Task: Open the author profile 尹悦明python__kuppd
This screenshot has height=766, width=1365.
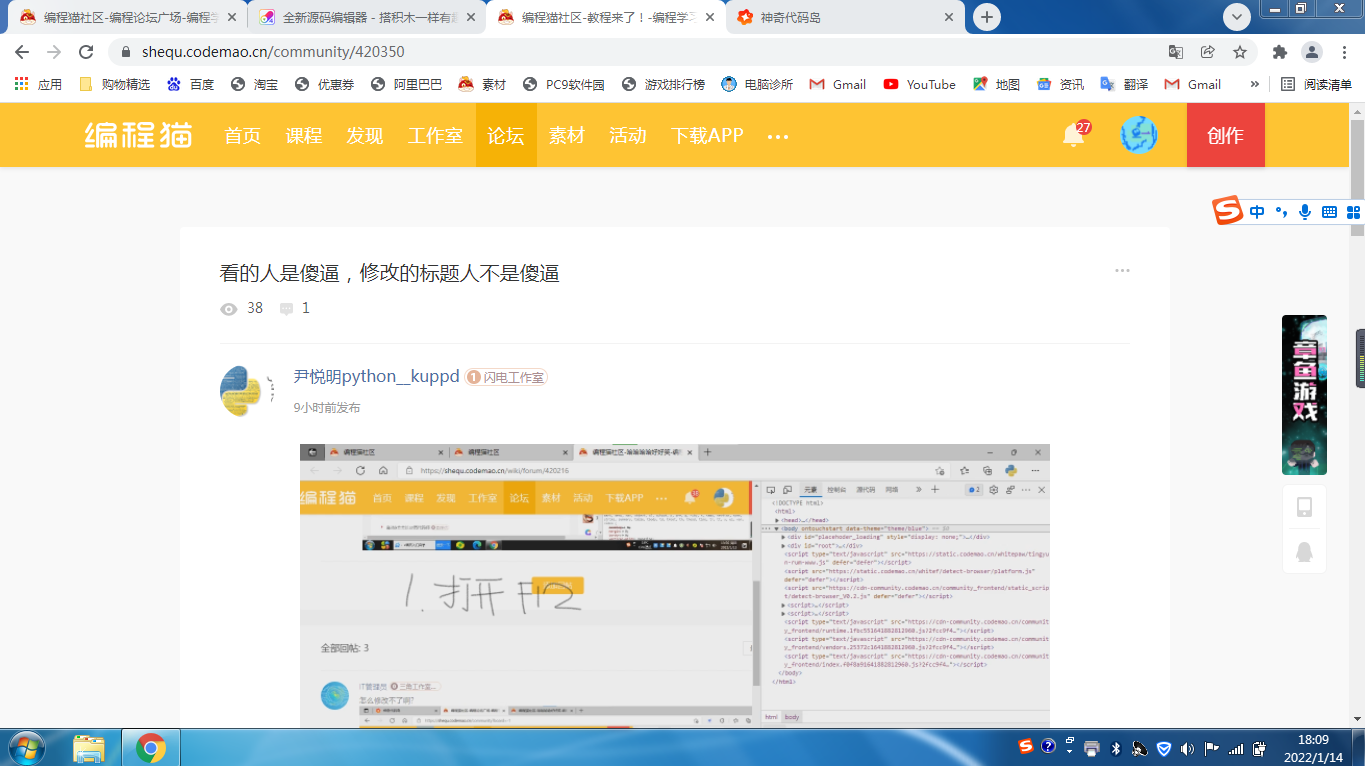Action: 376,377
